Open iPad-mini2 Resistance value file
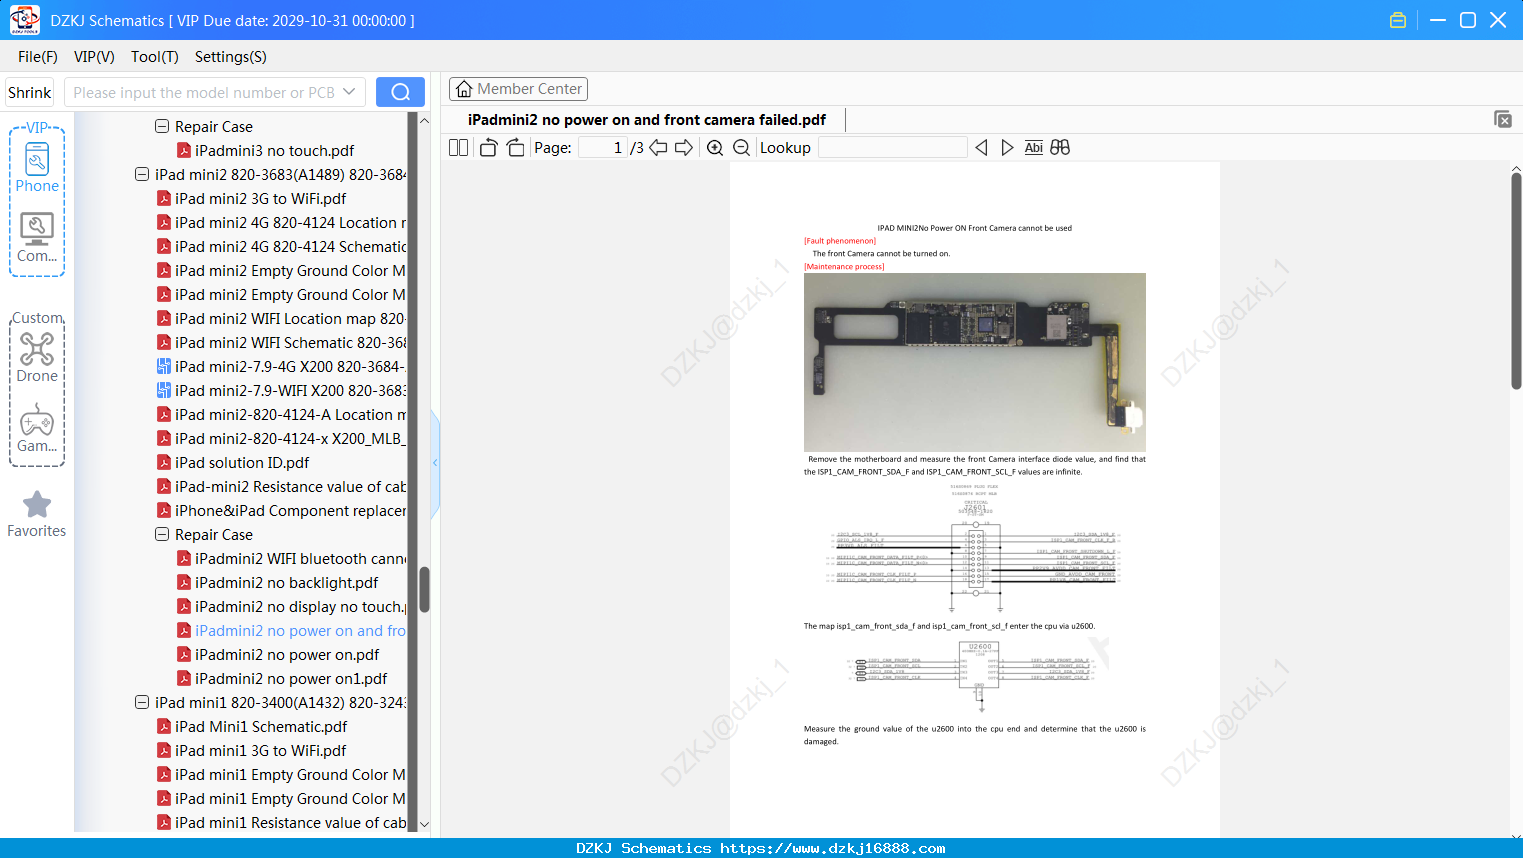The width and height of the screenshot is (1523, 858). tap(281, 486)
